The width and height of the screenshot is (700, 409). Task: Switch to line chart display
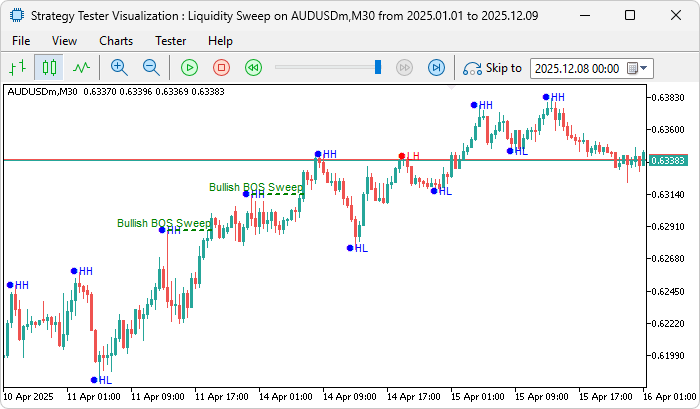[x=81, y=67]
